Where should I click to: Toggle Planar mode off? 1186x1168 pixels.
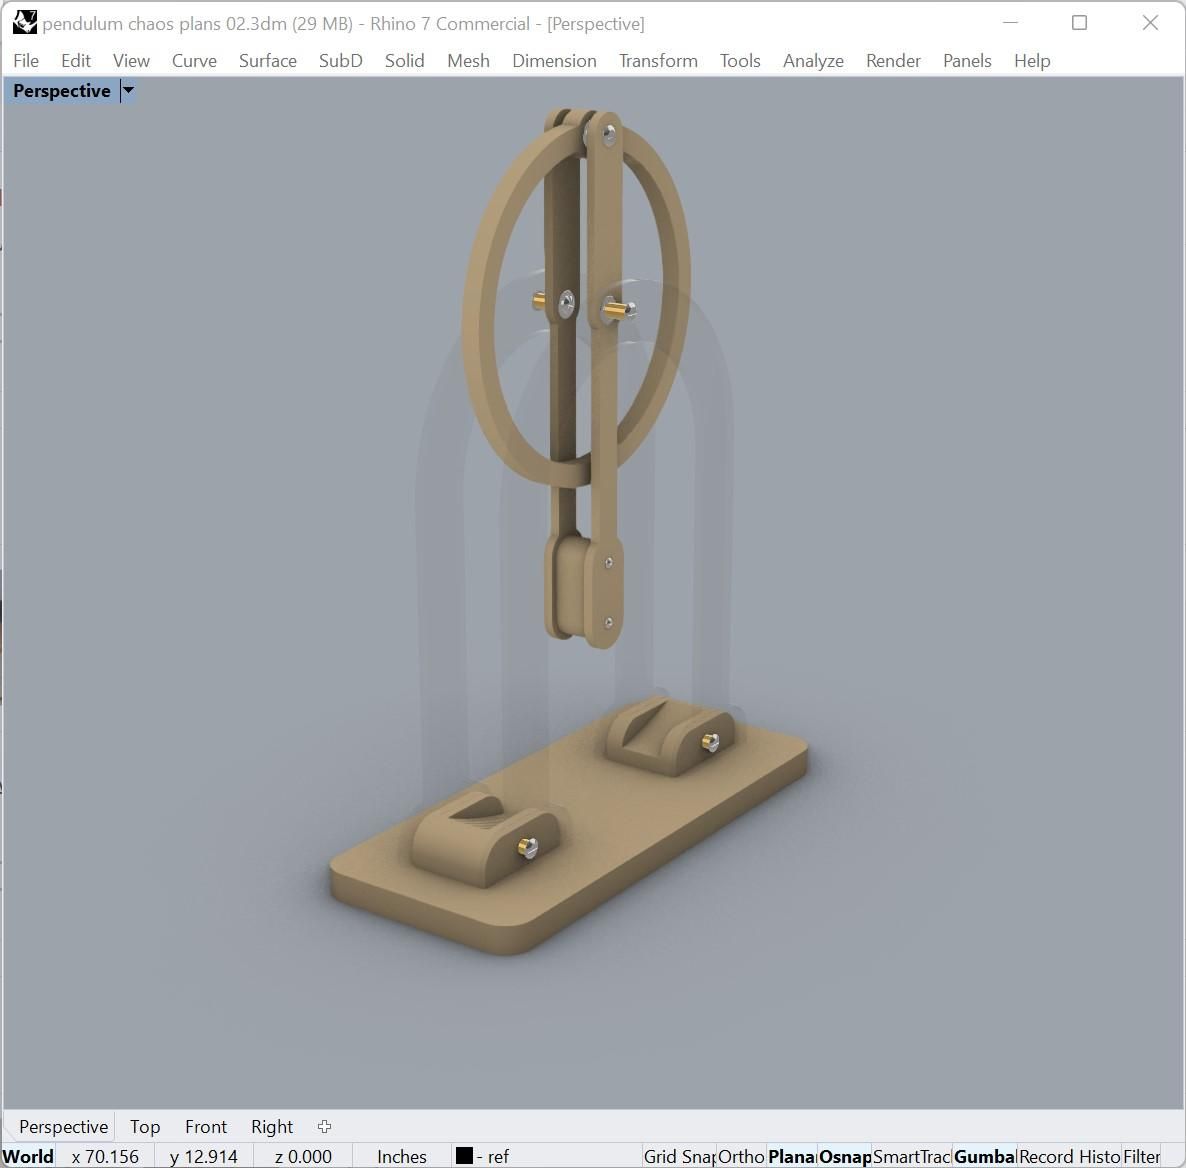click(791, 1155)
